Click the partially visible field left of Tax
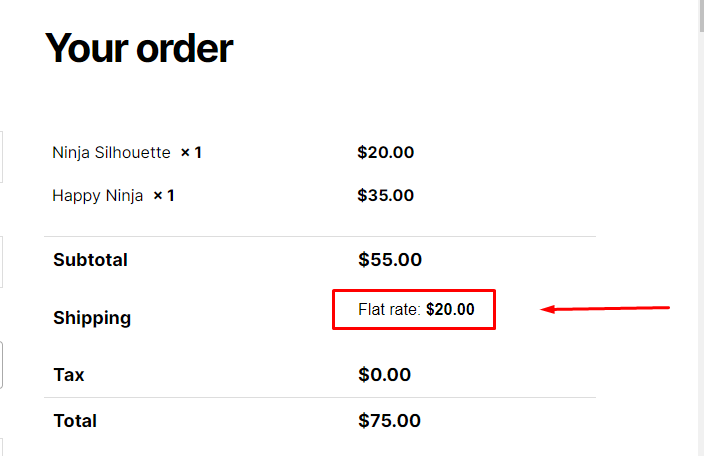704x456 pixels. (x=1, y=365)
